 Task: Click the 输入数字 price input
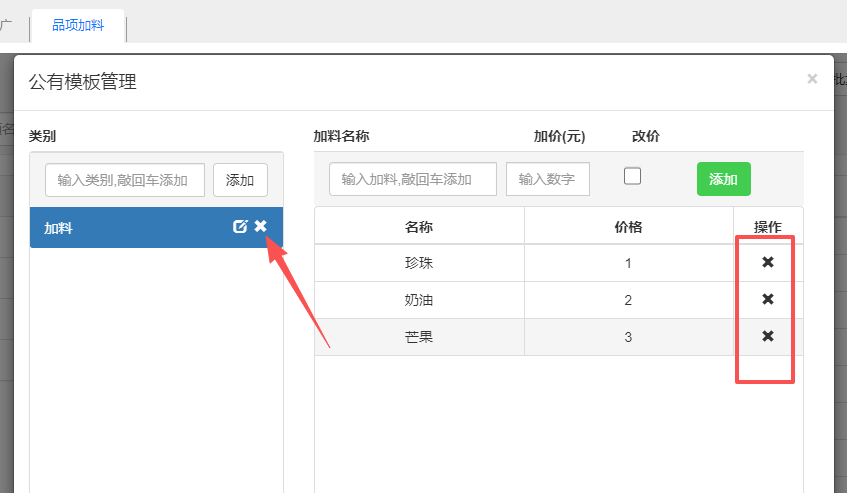547,179
